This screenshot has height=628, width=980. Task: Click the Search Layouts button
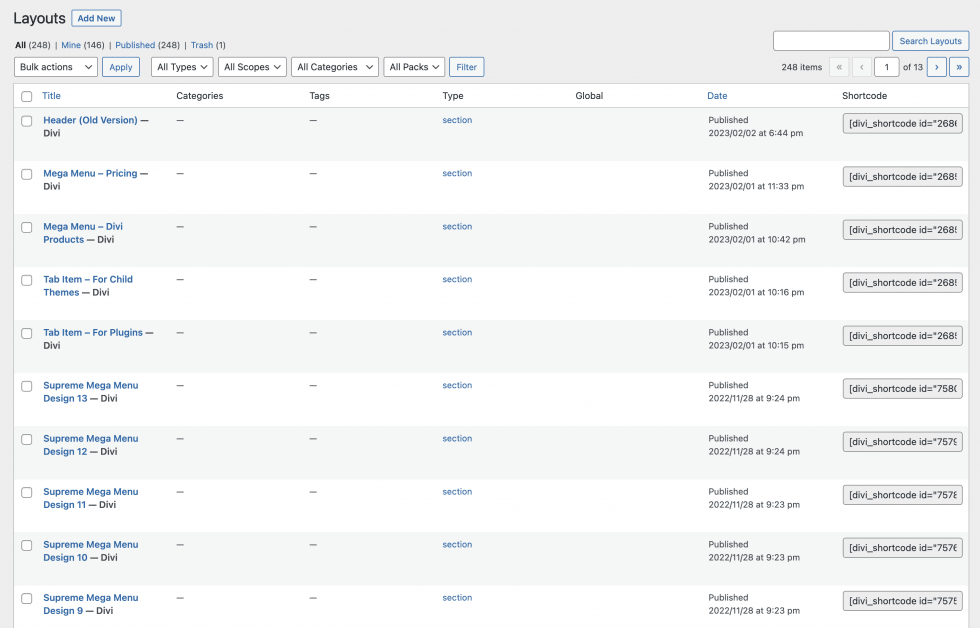[x=930, y=40]
